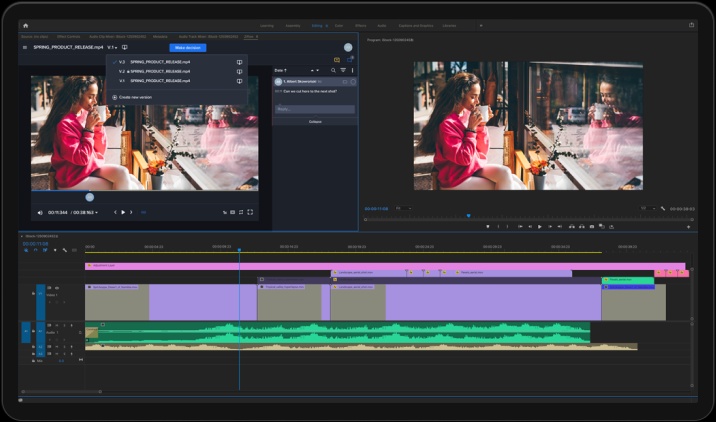716x422 pixels.
Task: Open the Frame.io panel hamburger menu
Action: (x=25, y=47)
